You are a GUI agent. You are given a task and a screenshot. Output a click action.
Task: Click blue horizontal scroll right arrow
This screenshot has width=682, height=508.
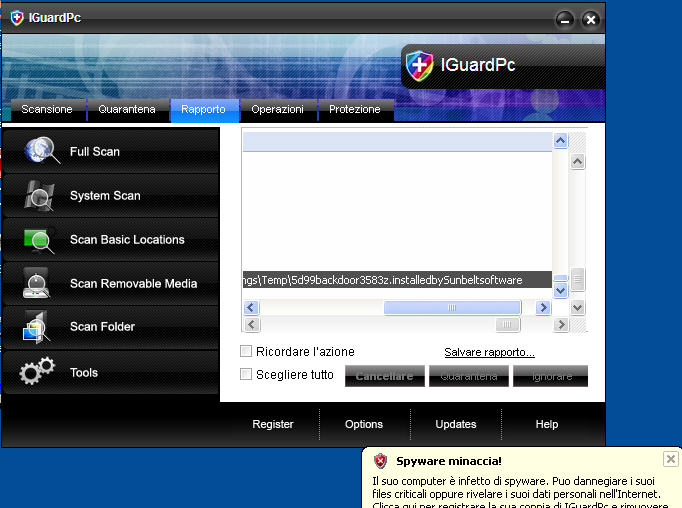pyautogui.click(x=543, y=307)
